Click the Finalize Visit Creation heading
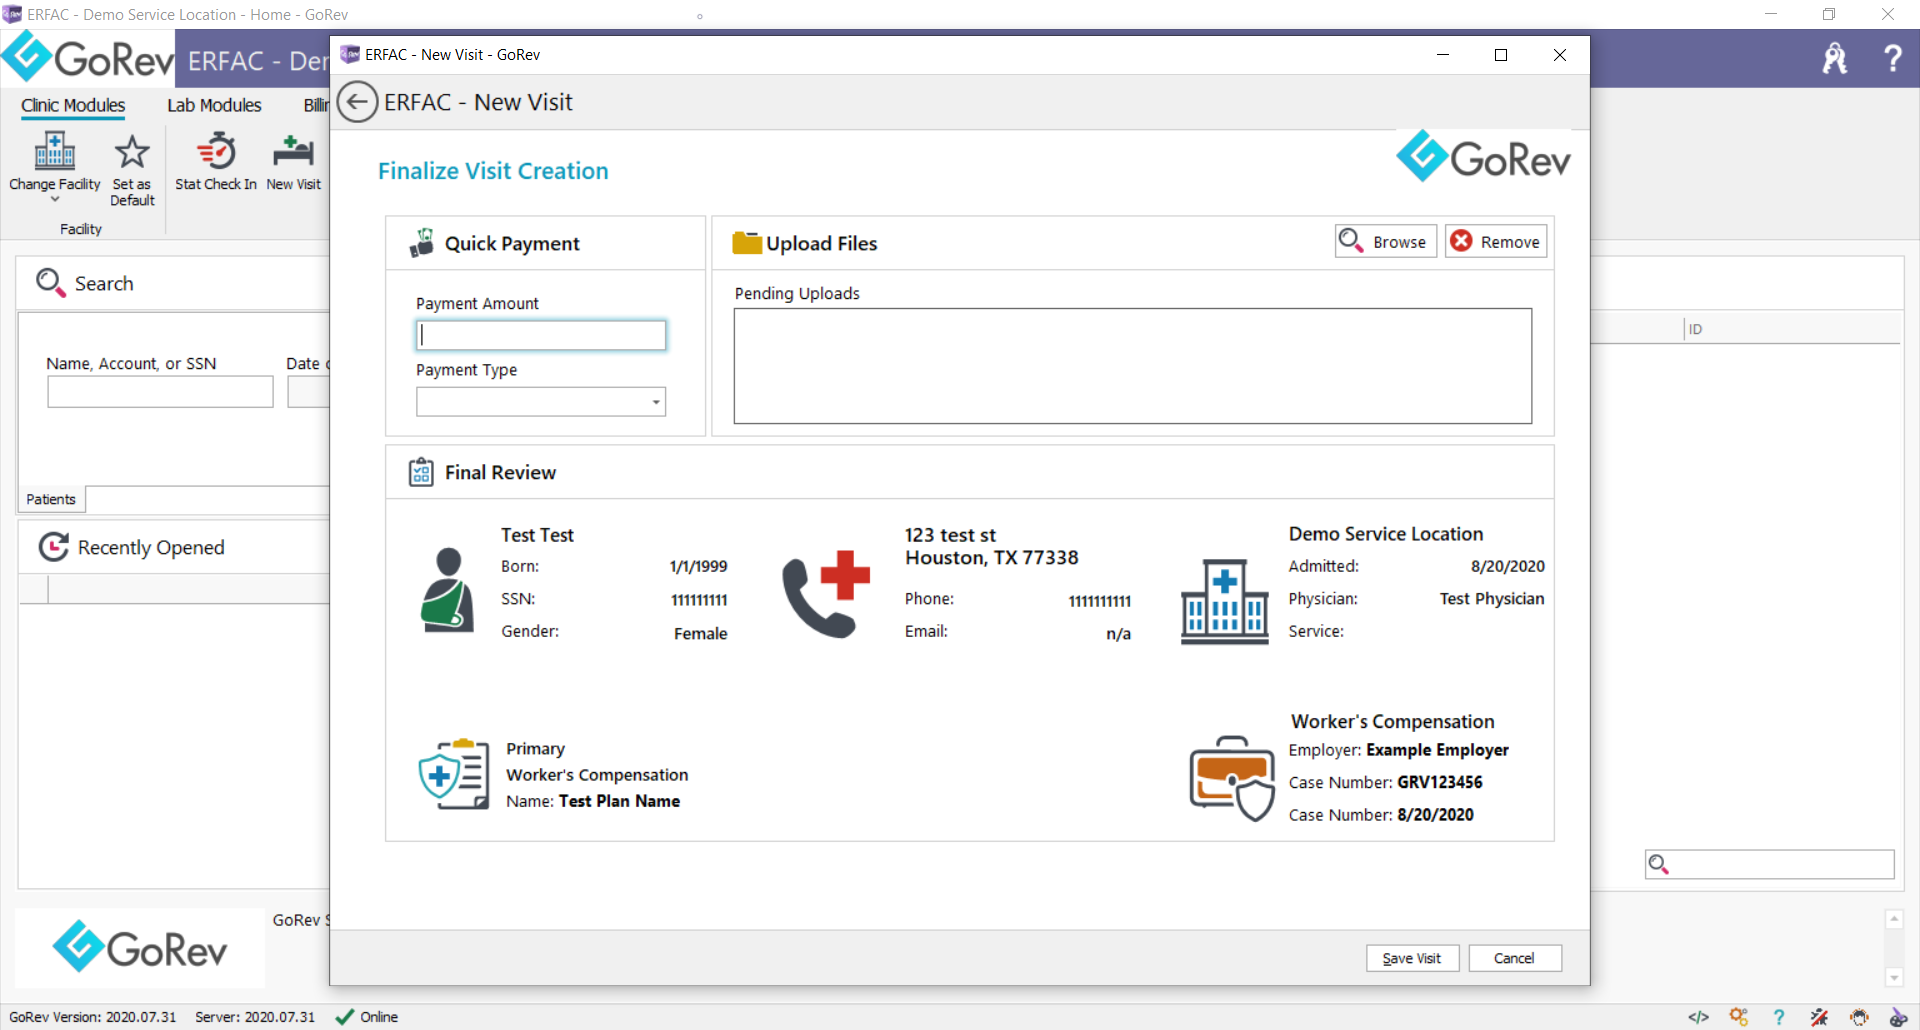This screenshot has height=1030, width=1920. pyautogui.click(x=493, y=171)
